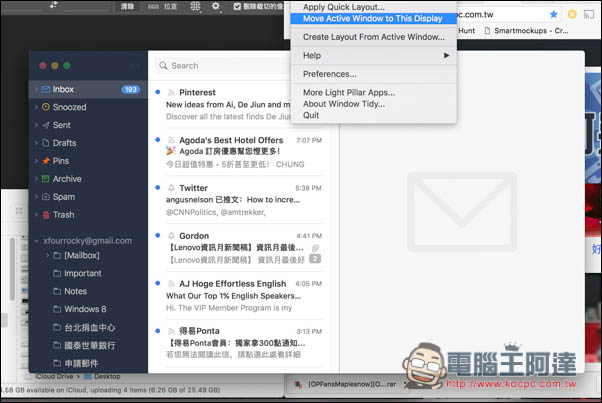Viewport: 602px width, 403px height.
Task: Toggle the checkbox in the top toolbar
Action: tap(237, 6)
